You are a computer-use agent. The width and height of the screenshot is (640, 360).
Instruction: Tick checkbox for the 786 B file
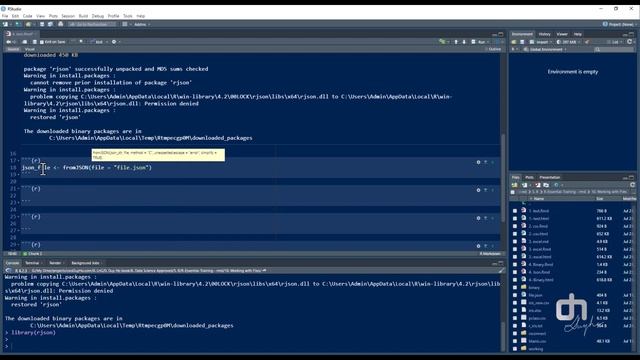coord(515,211)
